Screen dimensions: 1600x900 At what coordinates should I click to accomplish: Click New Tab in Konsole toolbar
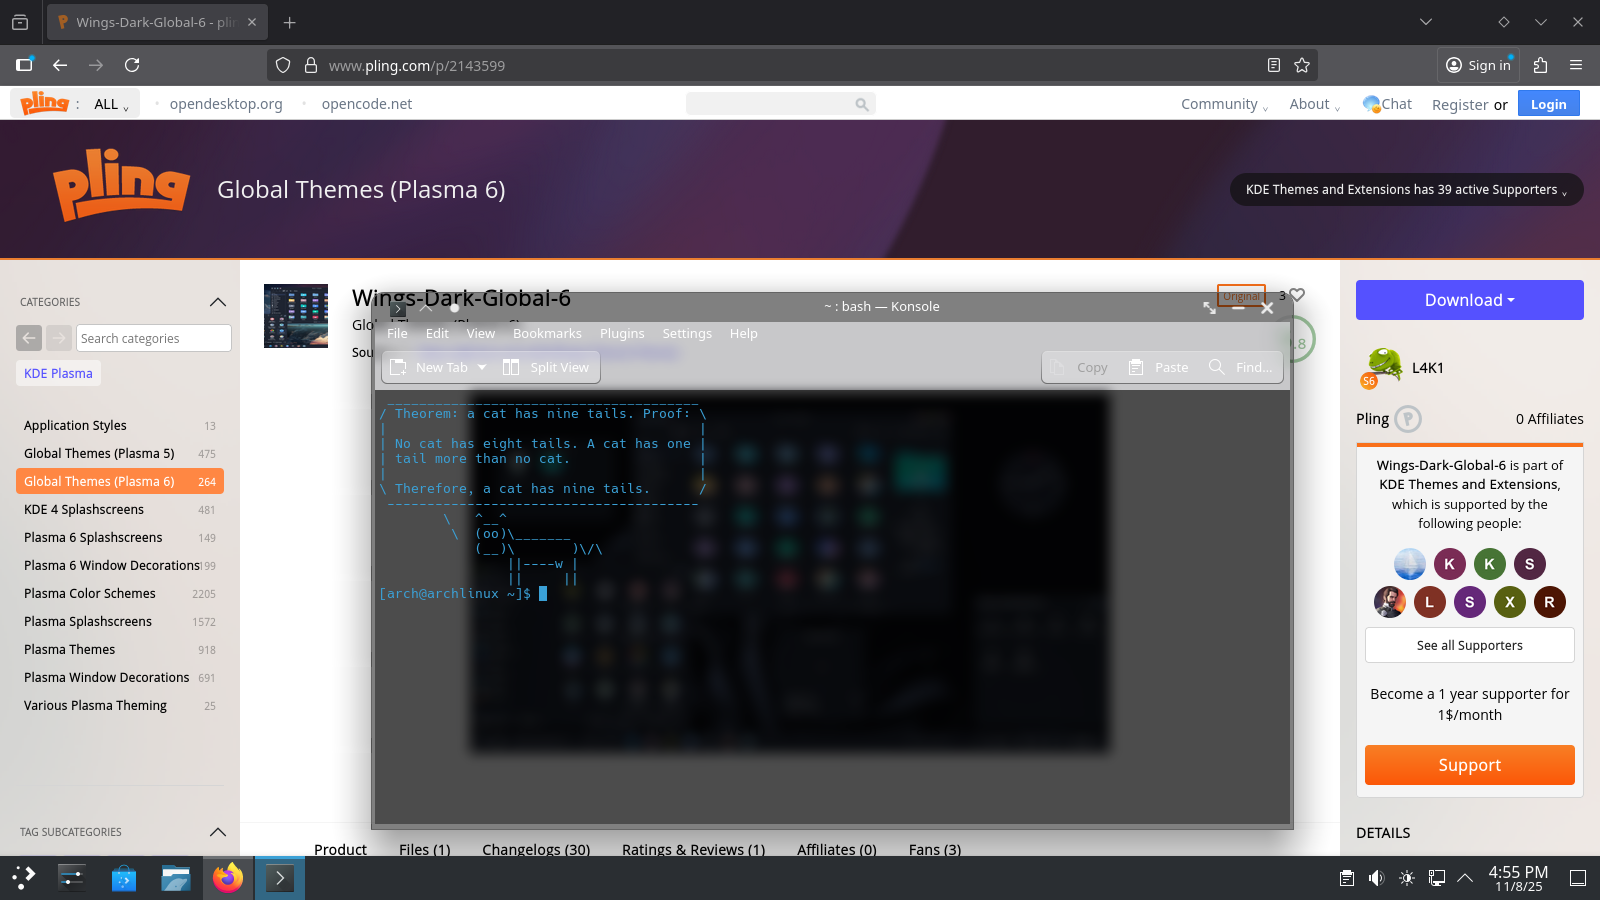[x=431, y=367]
